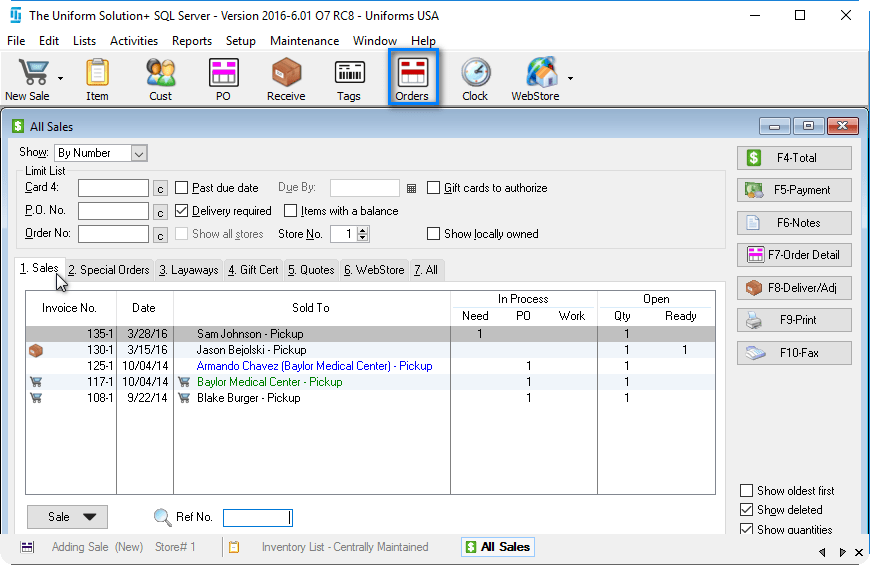This screenshot has width=870, height=565.
Task: Uncheck Show quantities checkbox
Action: pos(747,529)
